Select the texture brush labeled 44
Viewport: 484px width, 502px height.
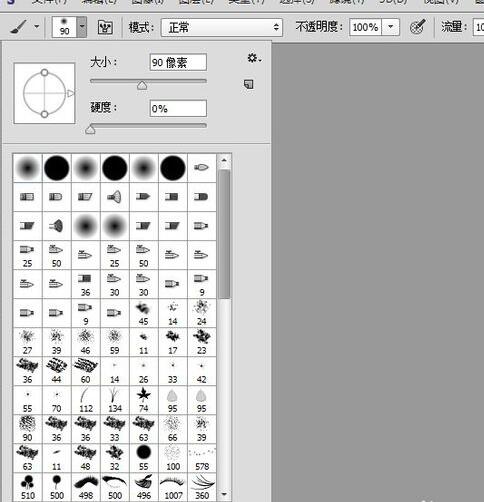[x=56, y=371]
